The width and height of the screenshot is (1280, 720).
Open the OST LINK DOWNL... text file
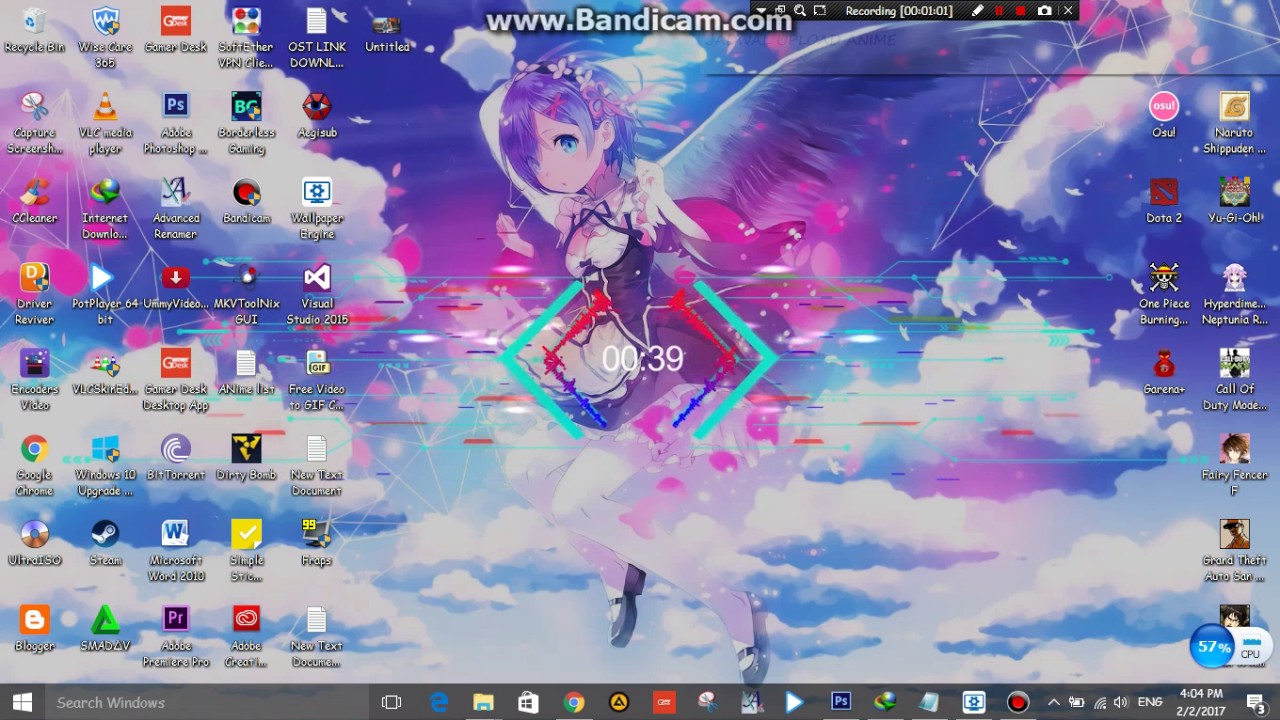pos(317,37)
